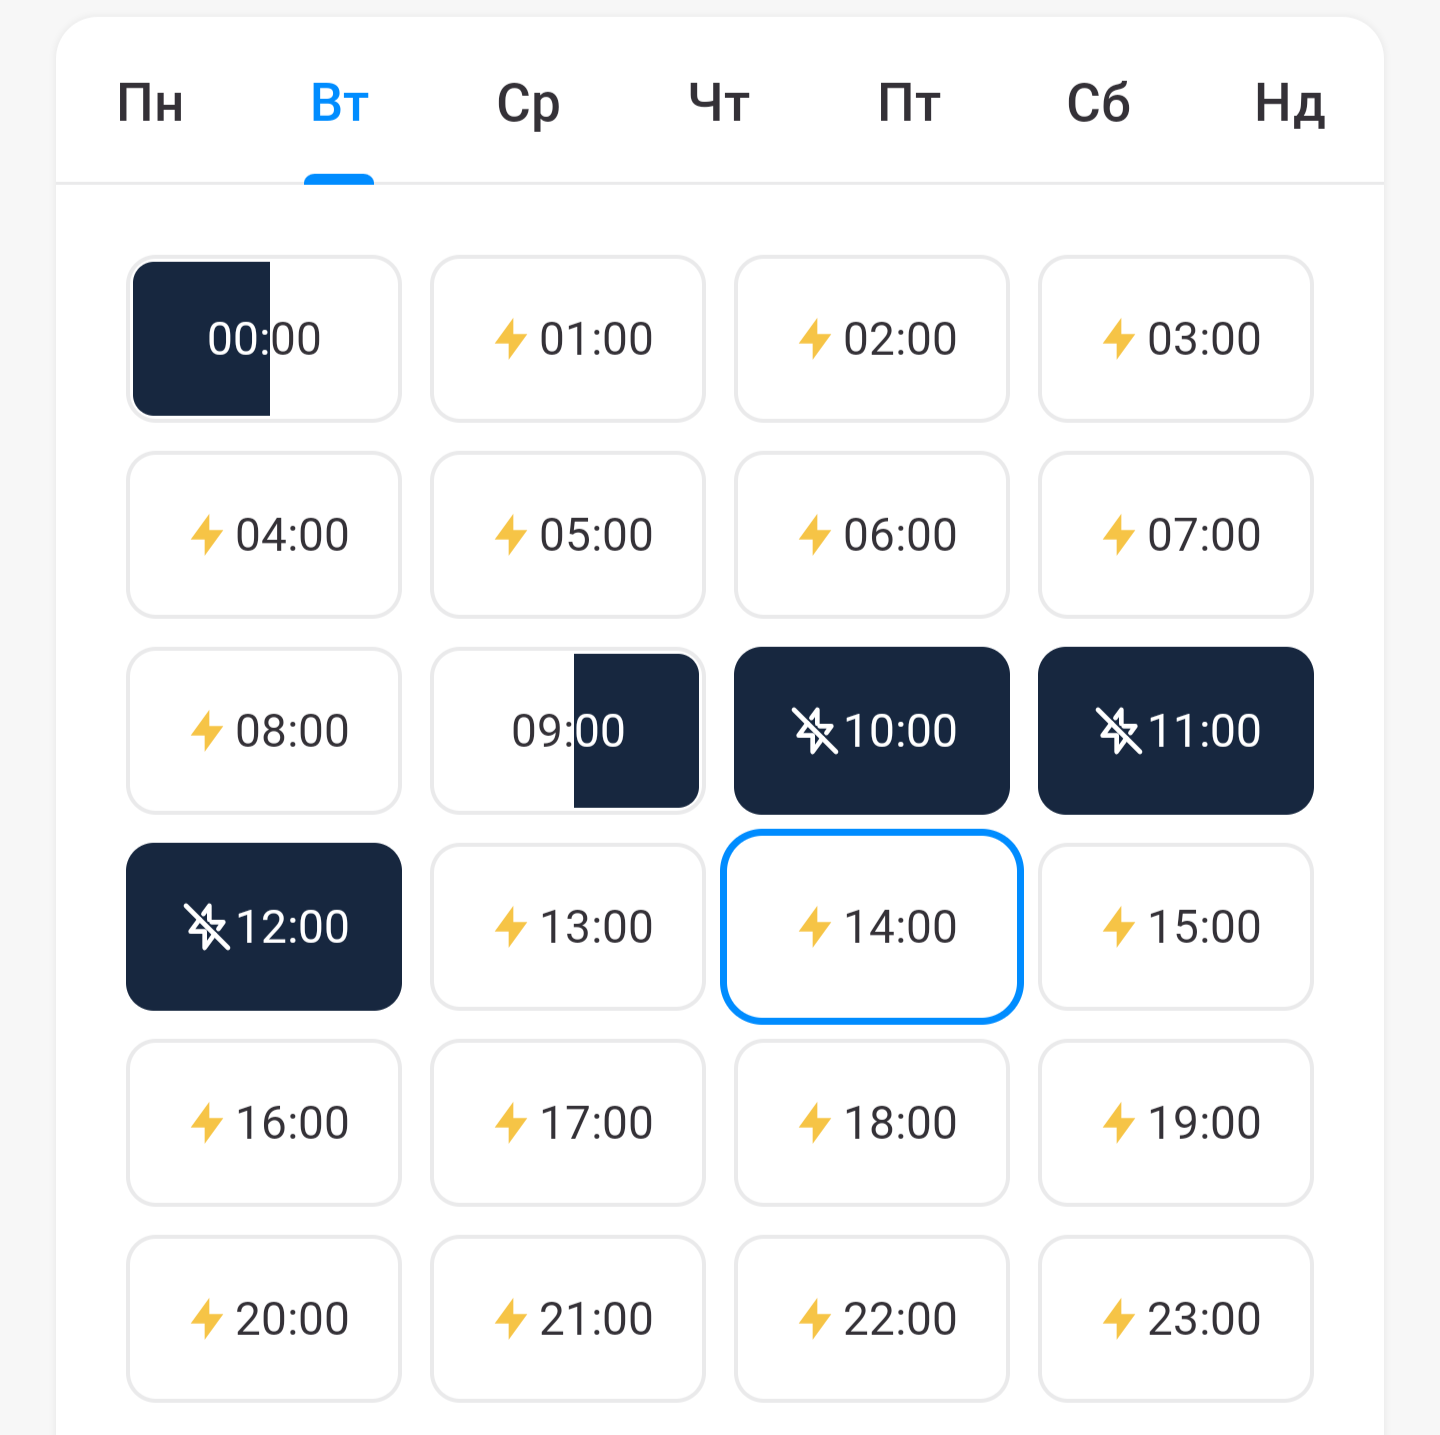
Task: Click the power icon beside 07:00
Action: click(1119, 535)
